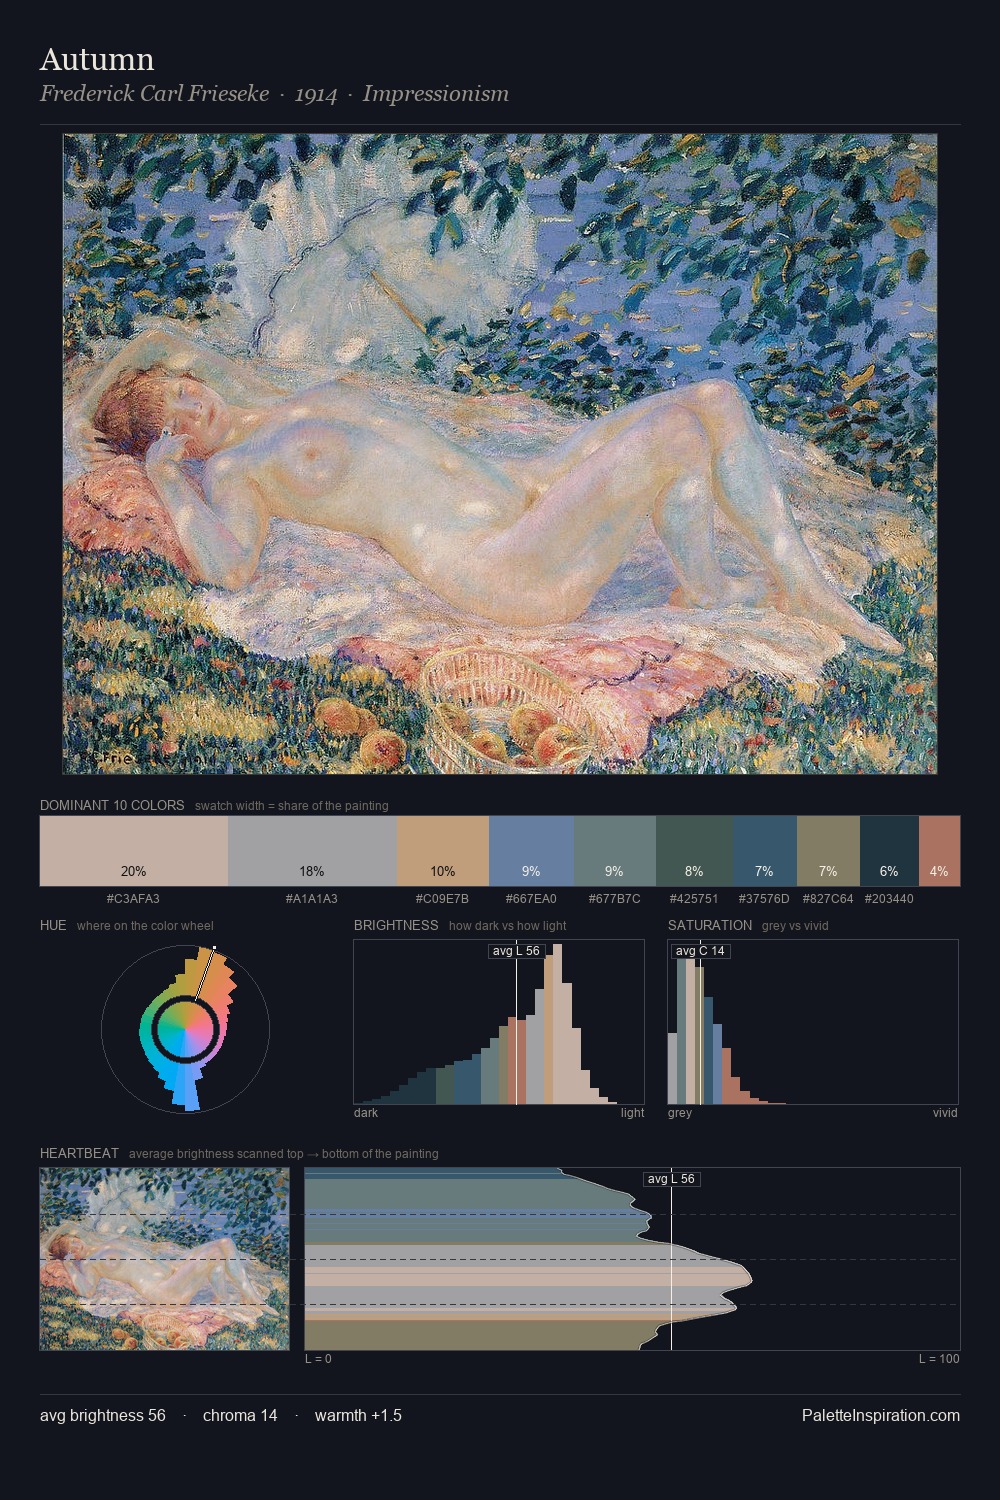The width and height of the screenshot is (1000, 1500).
Task: Click the 'grey' axis label
Action: (x=680, y=1113)
